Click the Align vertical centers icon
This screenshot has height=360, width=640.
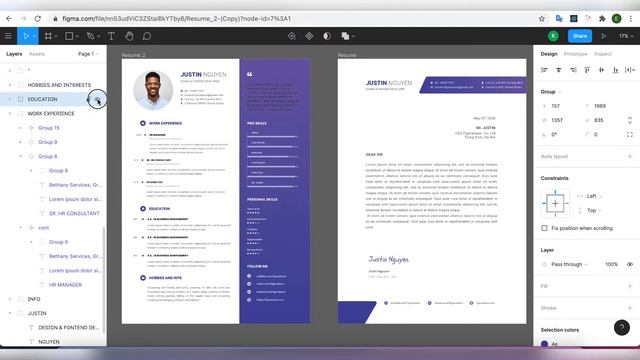pyautogui.click(x=601, y=70)
